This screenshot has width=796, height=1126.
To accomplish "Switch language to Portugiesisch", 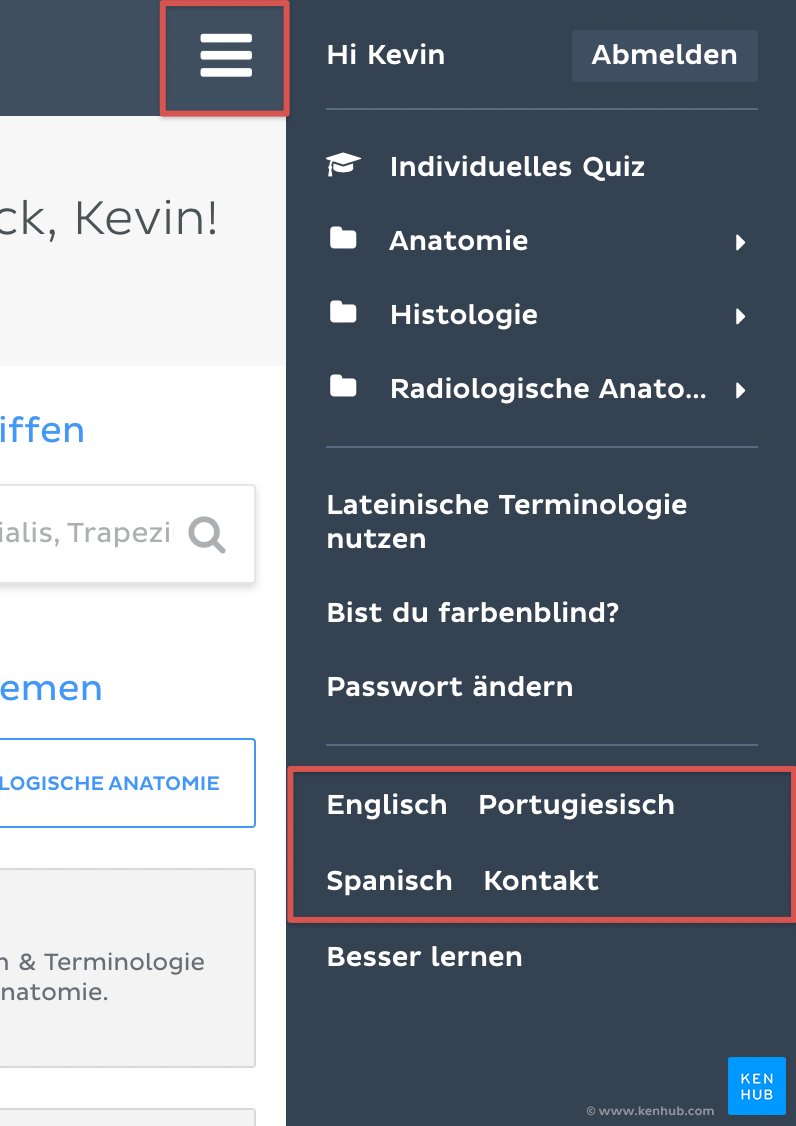I will click(x=576, y=805).
